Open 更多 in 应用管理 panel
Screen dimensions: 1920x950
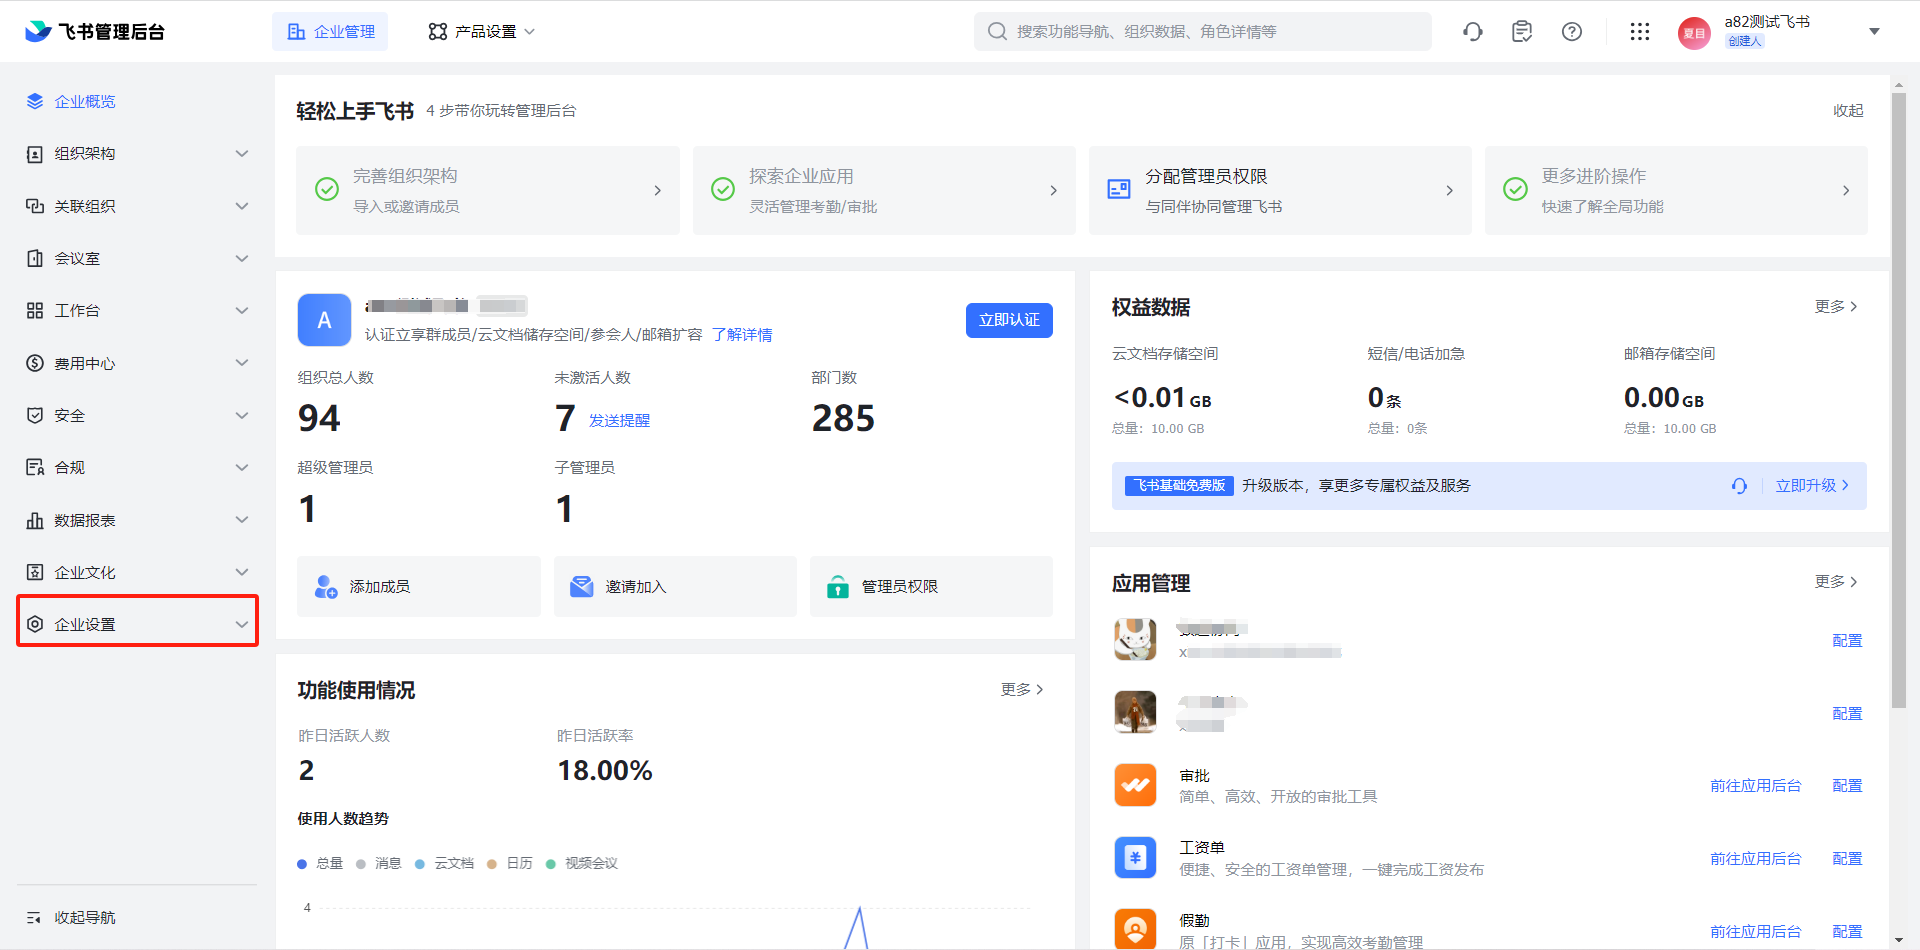pyautogui.click(x=1836, y=582)
